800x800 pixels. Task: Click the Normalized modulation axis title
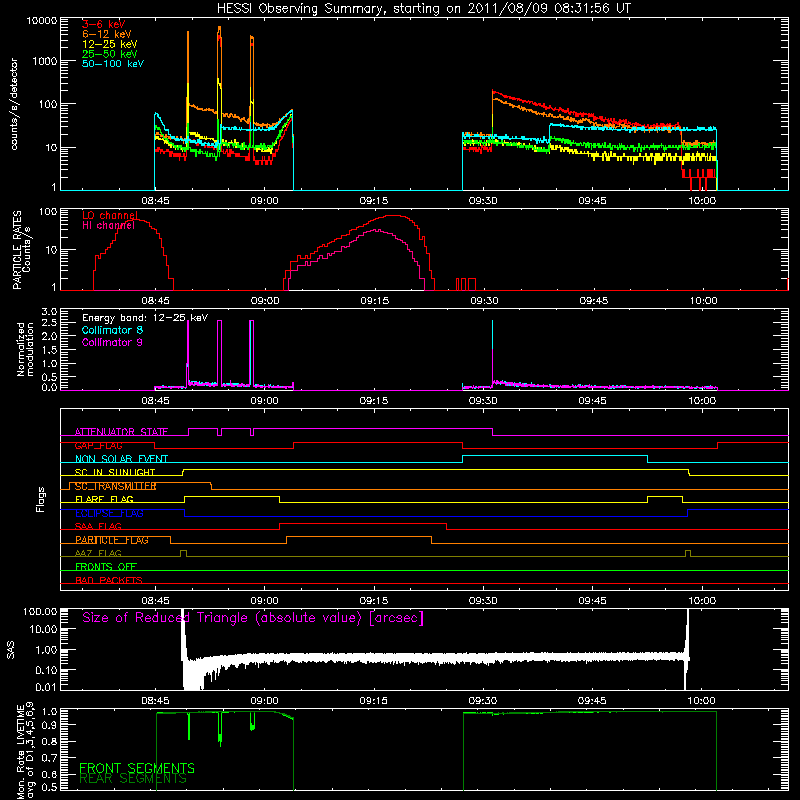click(25, 349)
